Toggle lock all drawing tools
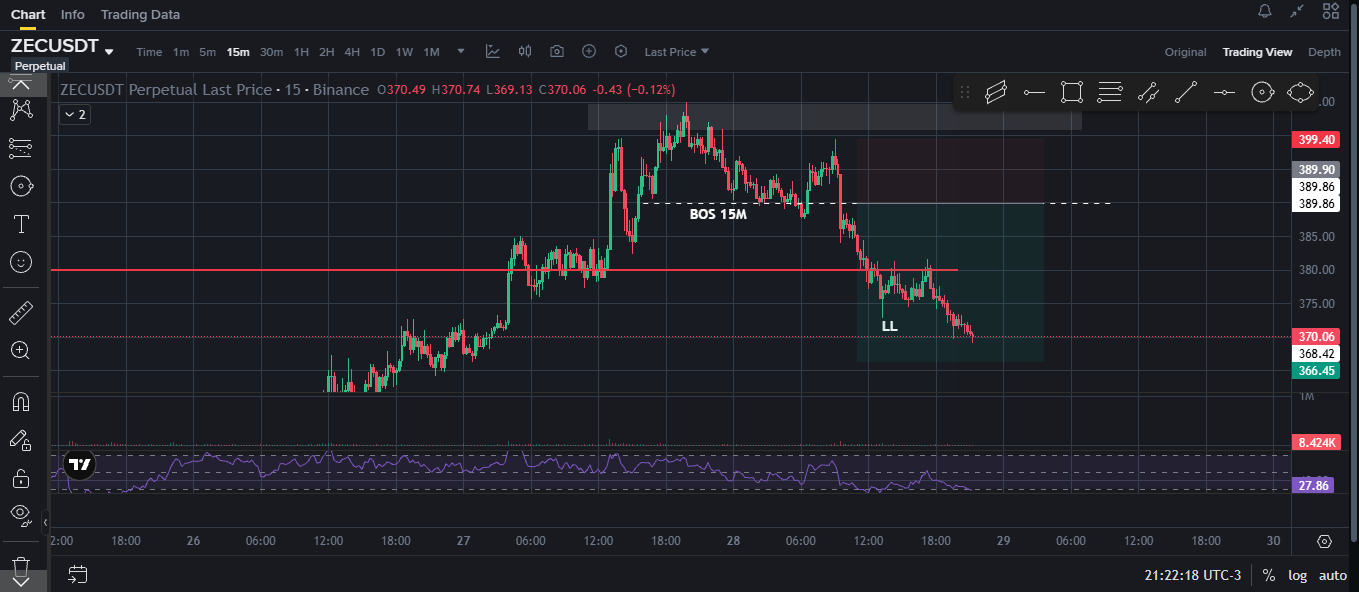 (x=20, y=478)
